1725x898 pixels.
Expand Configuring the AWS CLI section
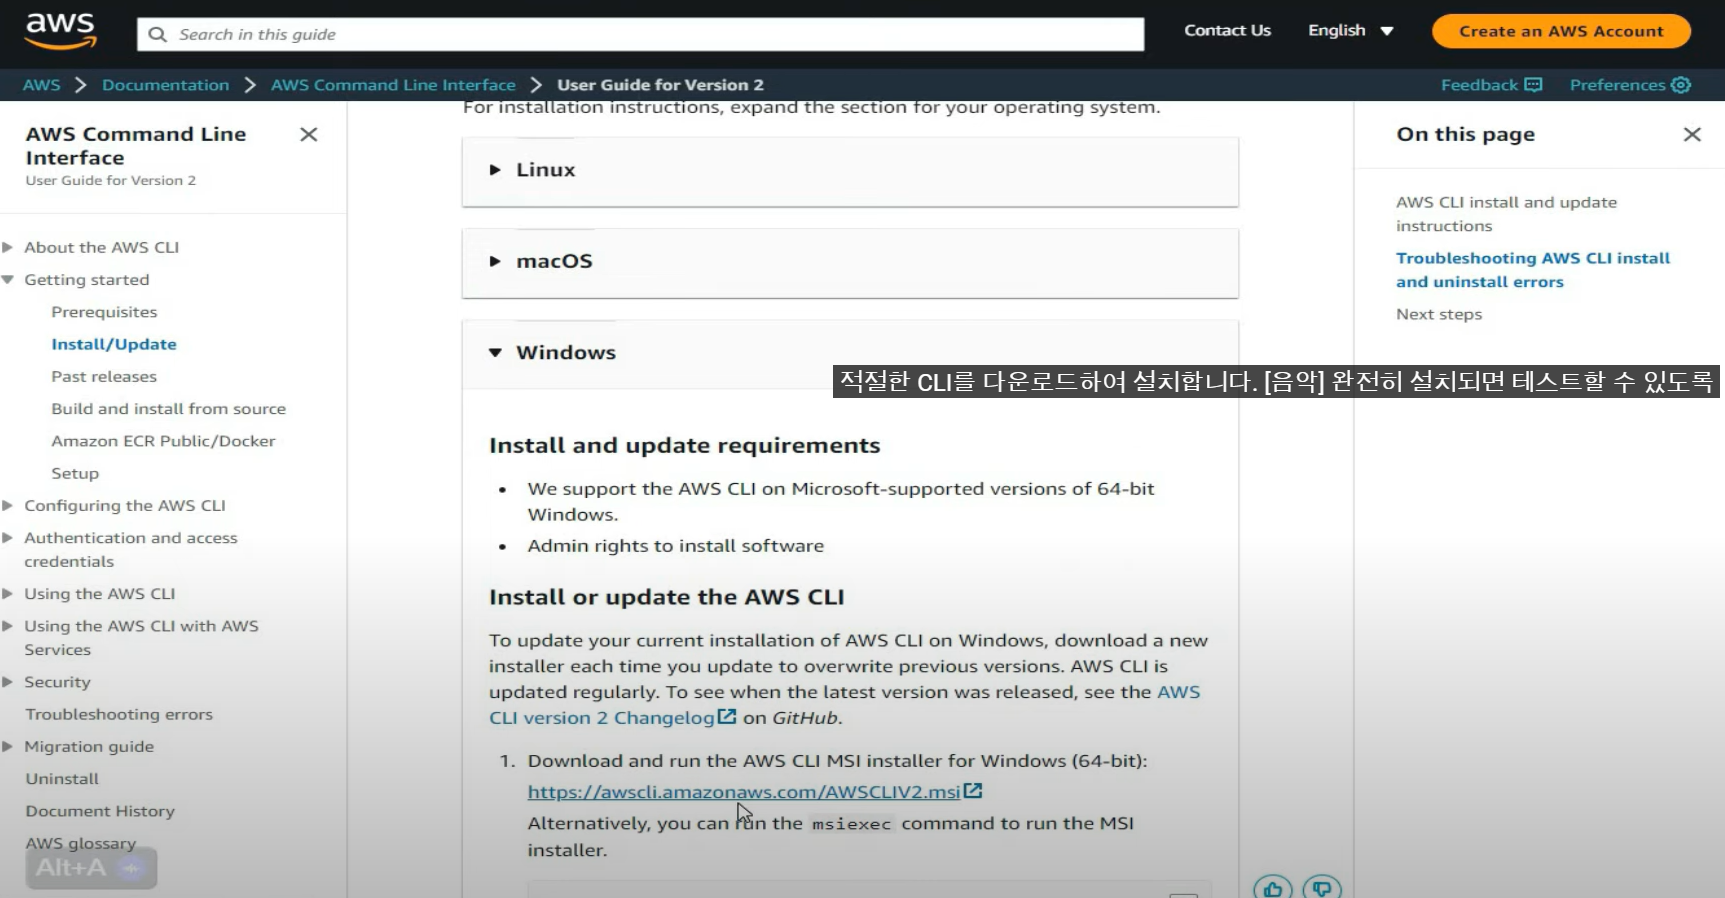click(x=7, y=506)
